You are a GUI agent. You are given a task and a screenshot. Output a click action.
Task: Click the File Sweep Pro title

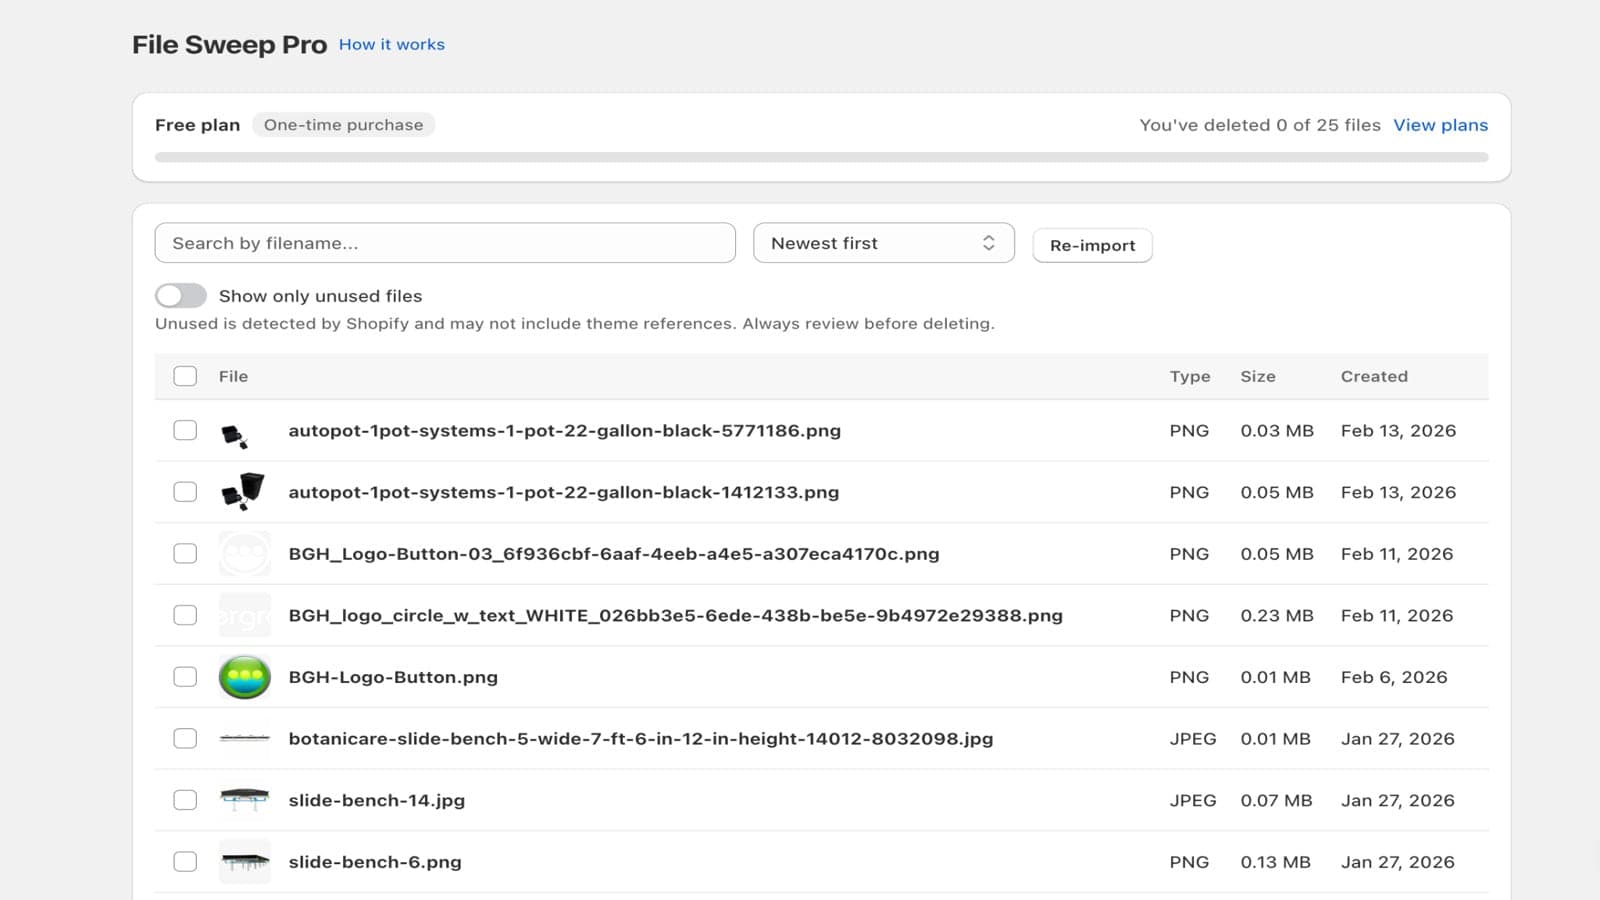229,45
